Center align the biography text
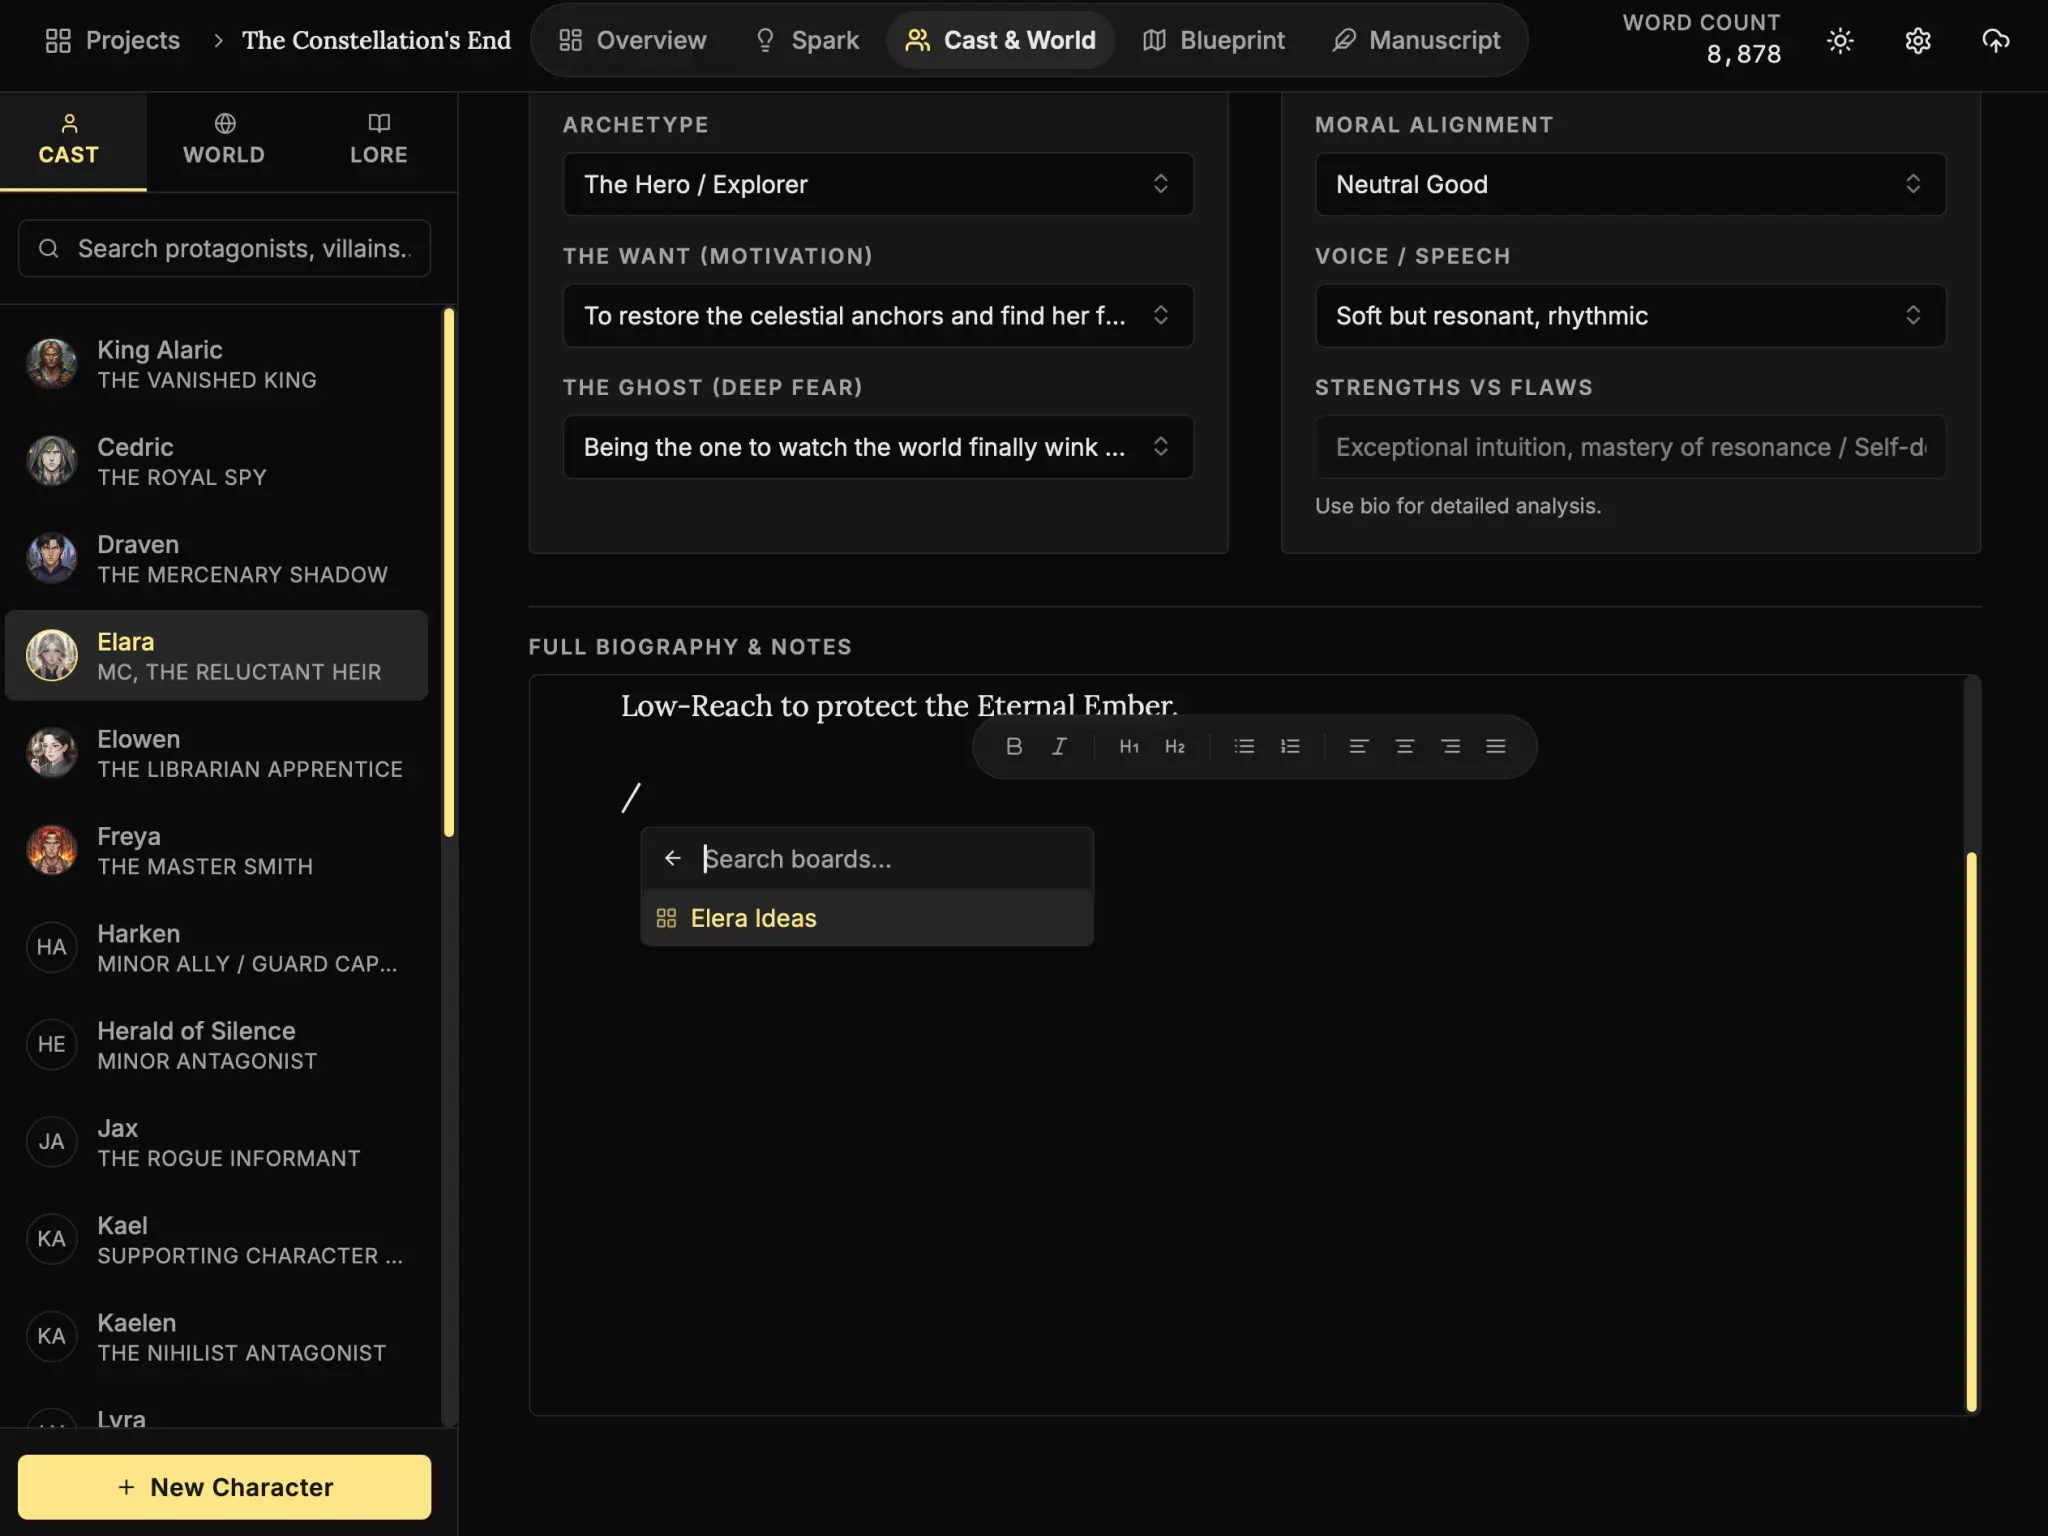 [x=1404, y=746]
